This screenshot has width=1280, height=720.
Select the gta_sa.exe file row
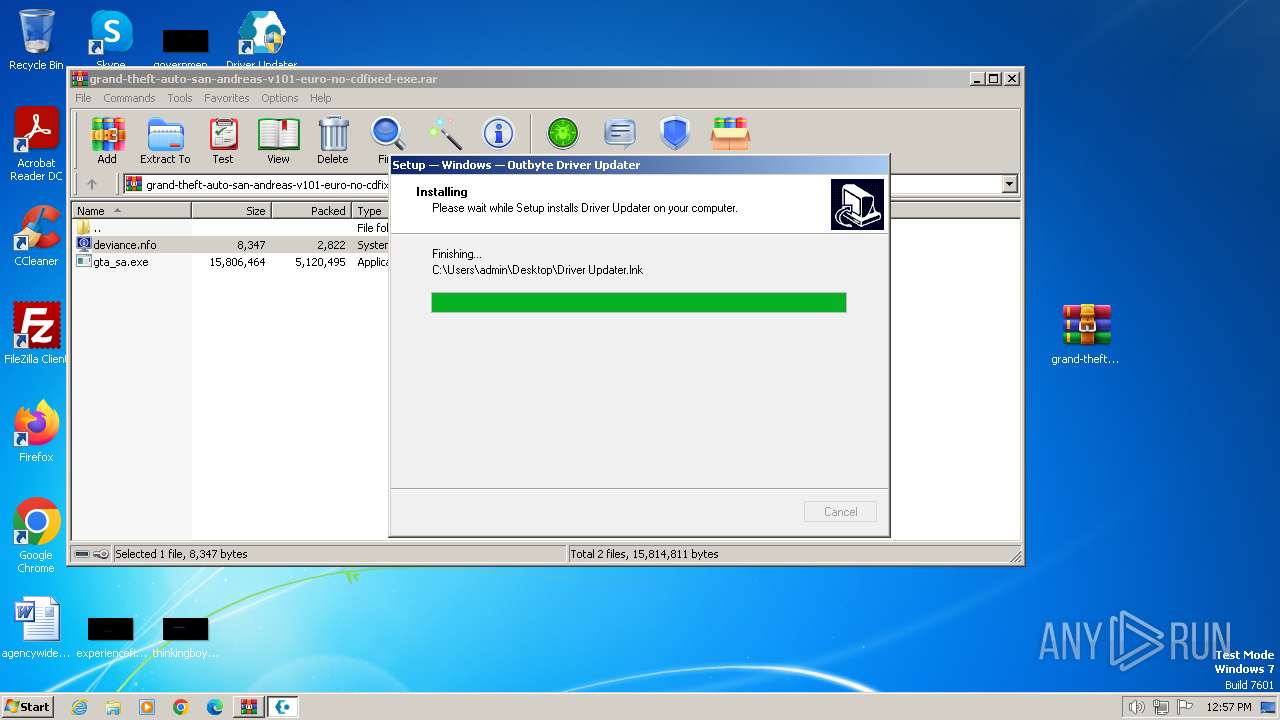coord(231,262)
